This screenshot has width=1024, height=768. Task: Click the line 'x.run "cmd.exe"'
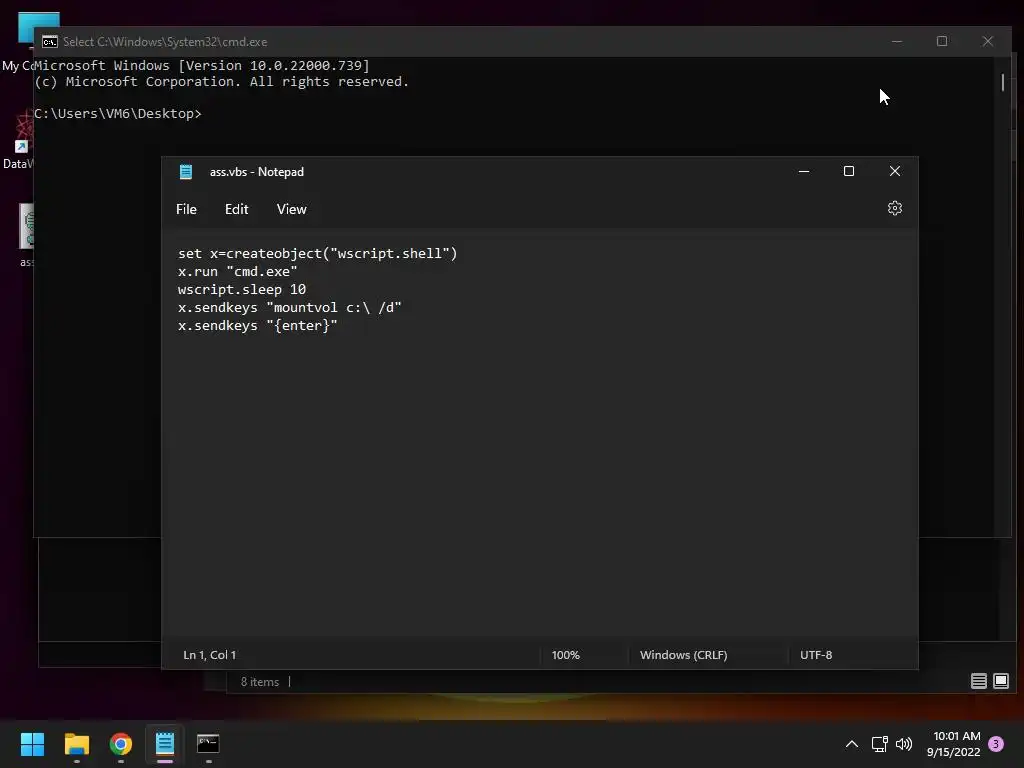238,272
